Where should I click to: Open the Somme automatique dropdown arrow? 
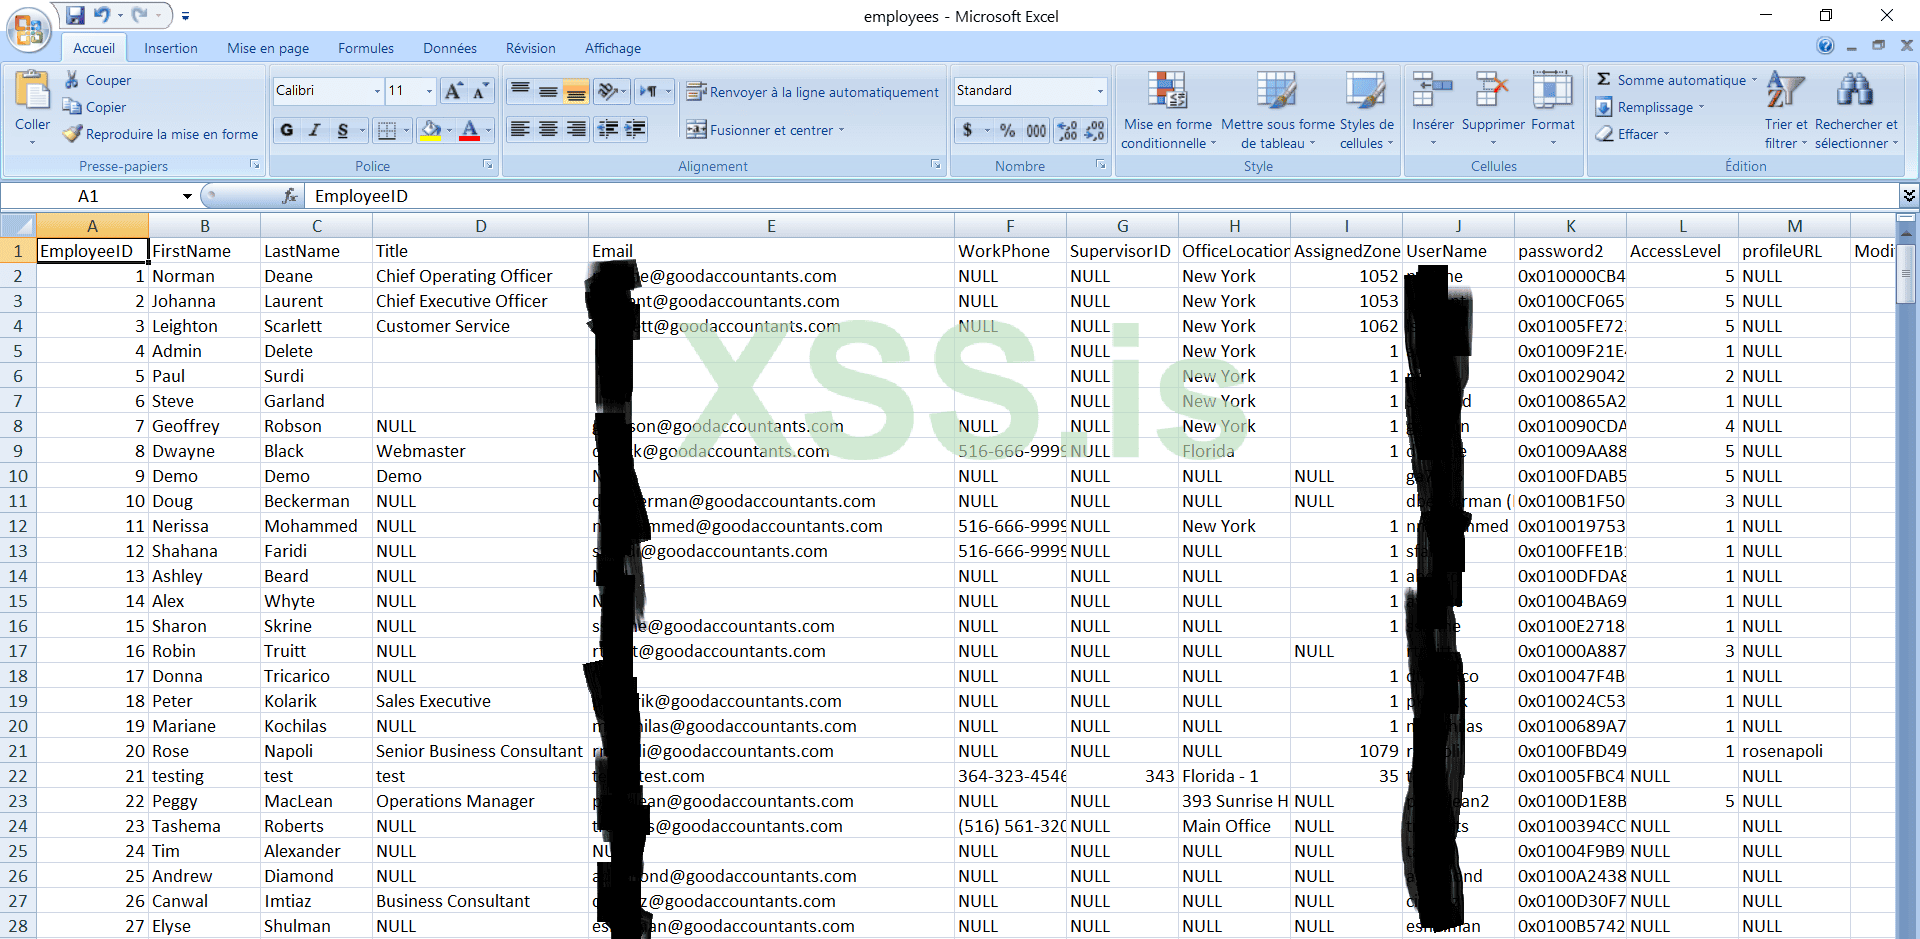tap(1754, 80)
